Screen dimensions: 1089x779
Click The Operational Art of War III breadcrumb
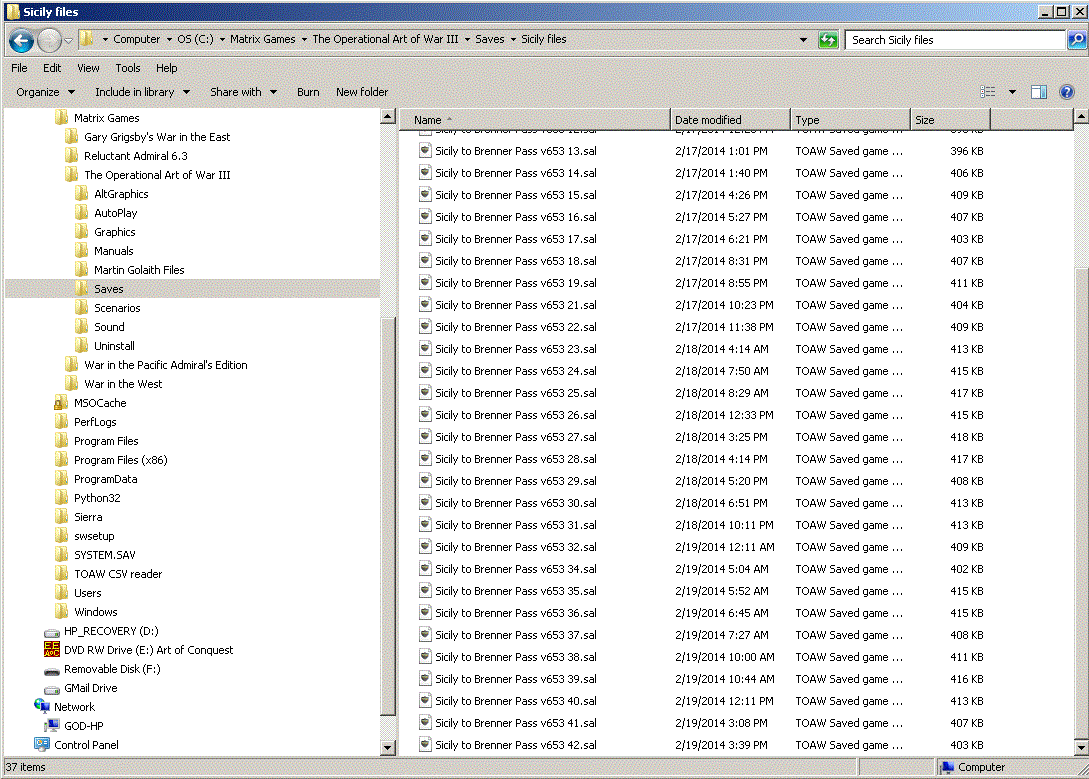[385, 40]
